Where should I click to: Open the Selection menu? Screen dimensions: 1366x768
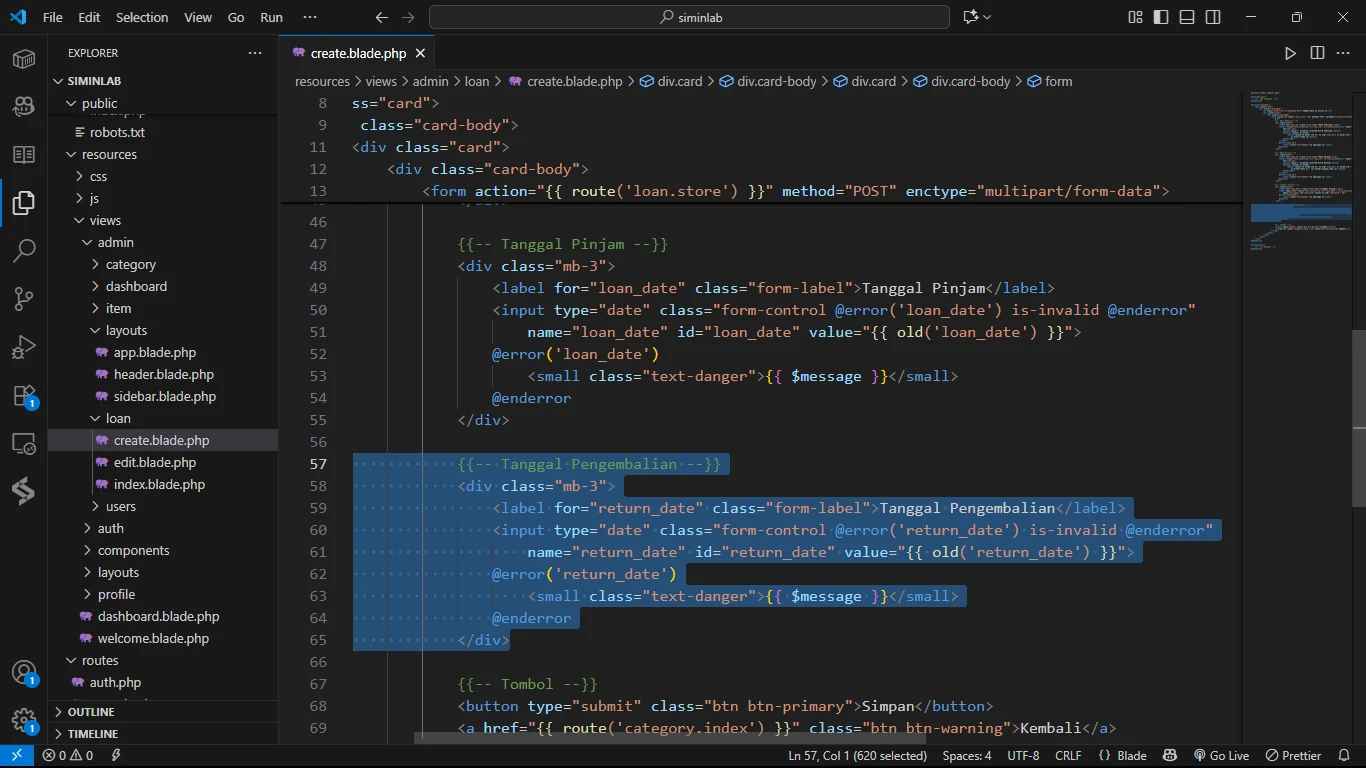[142, 17]
